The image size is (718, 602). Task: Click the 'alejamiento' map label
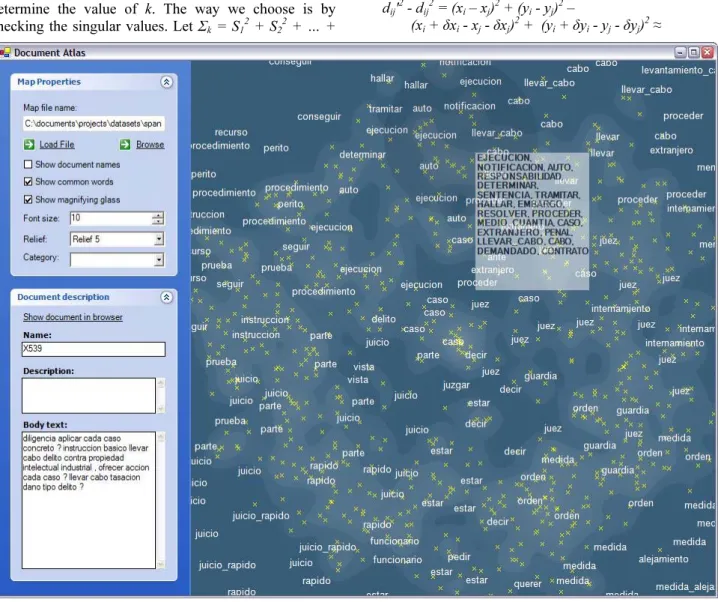click(x=664, y=559)
